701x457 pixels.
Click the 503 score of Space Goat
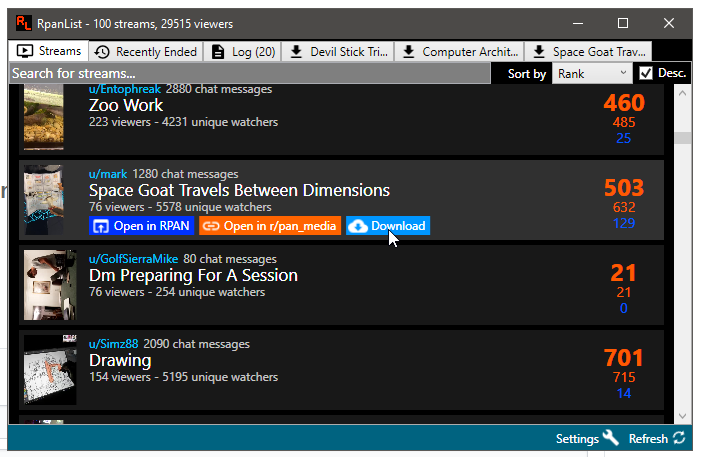pyautogui.click(x=624, y=188)
